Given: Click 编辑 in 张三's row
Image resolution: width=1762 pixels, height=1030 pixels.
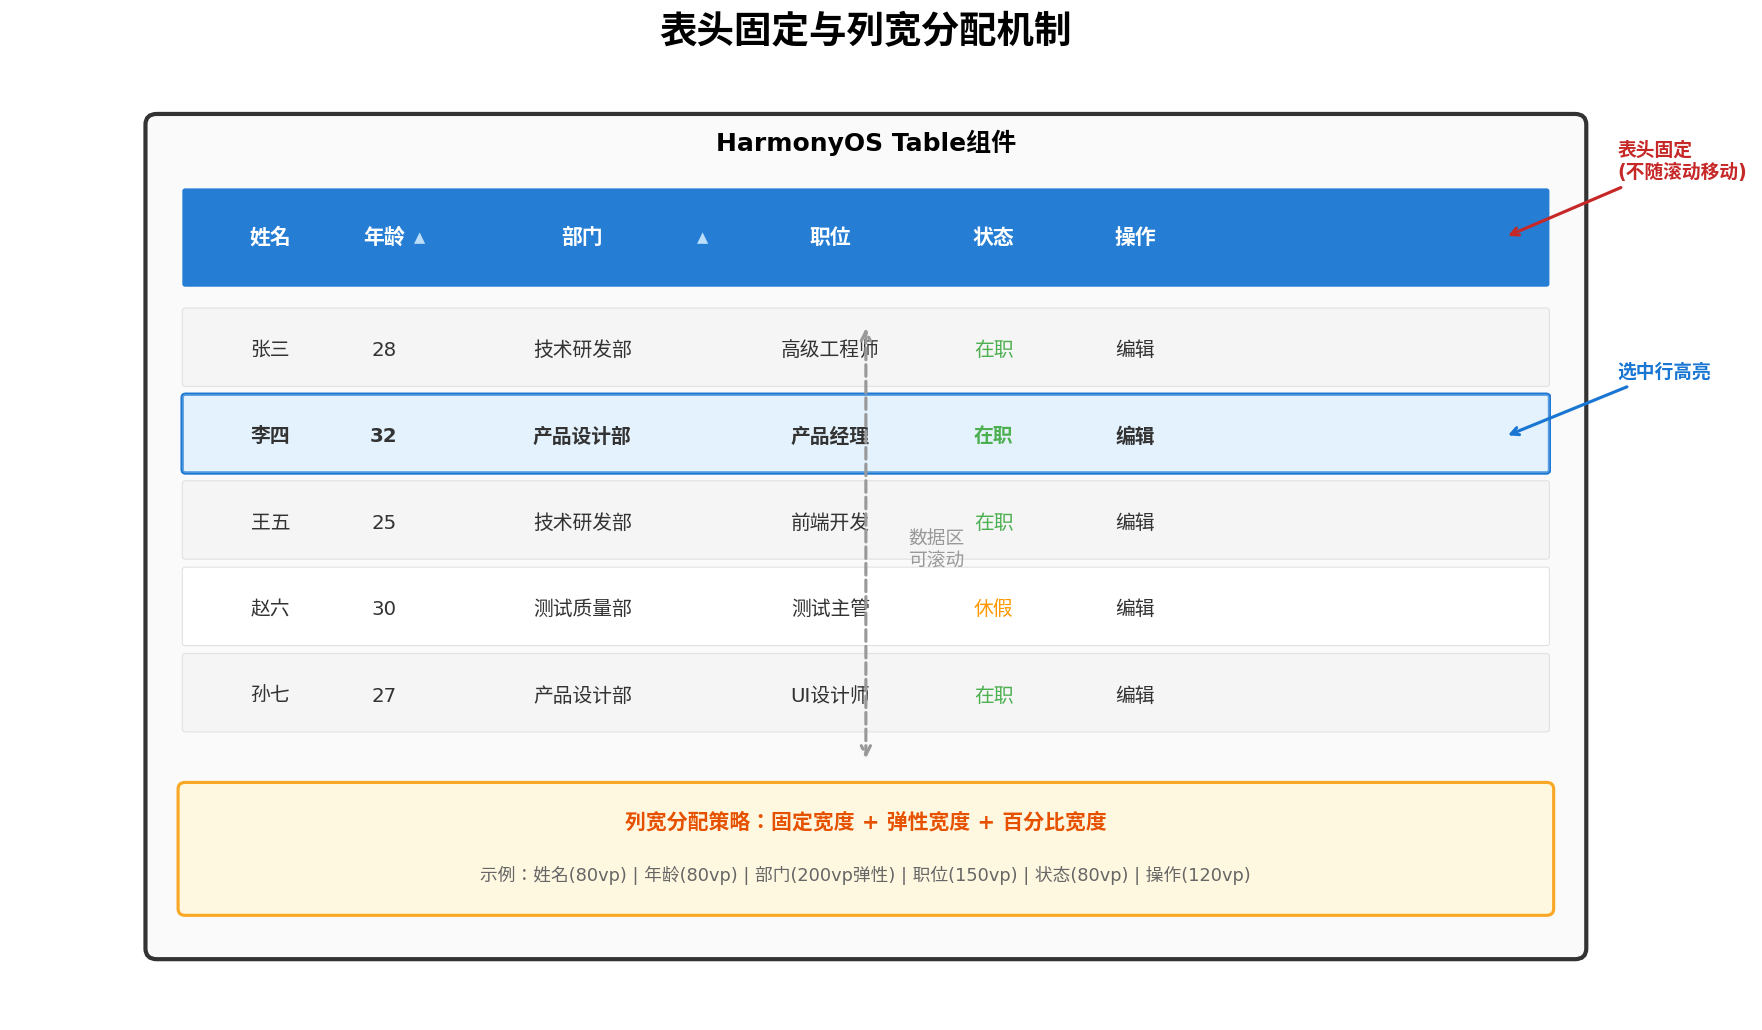Looking at the screenshot, I should point(1135,349).
